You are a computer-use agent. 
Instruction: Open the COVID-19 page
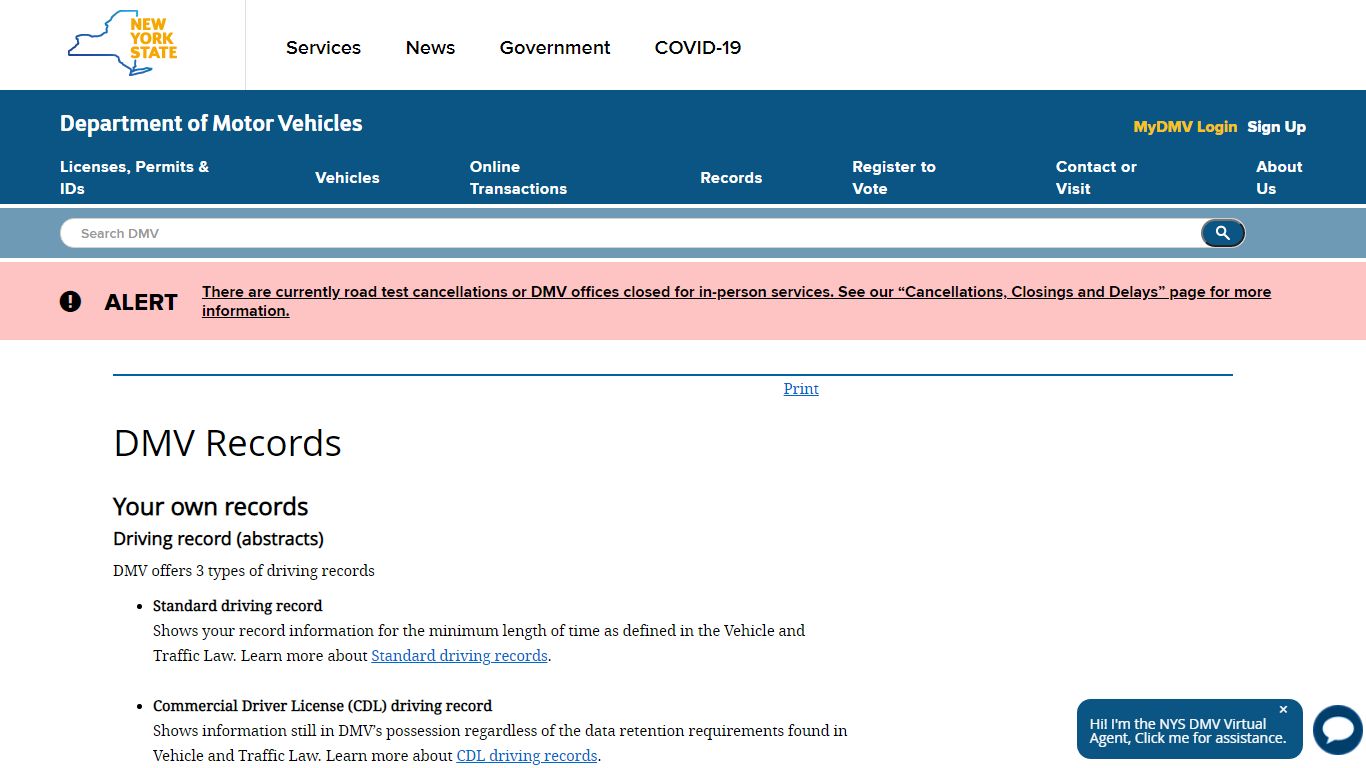pos(698,47)
